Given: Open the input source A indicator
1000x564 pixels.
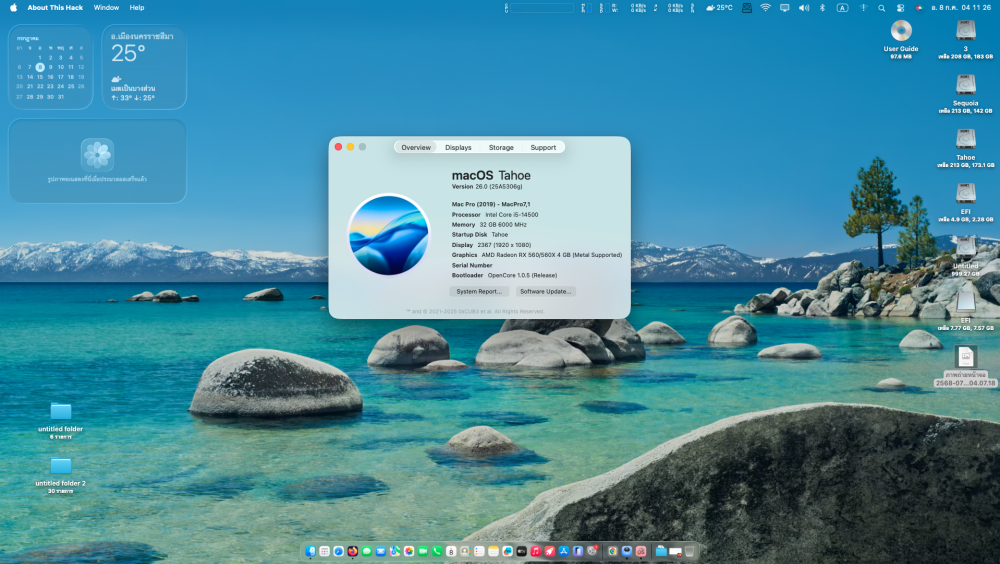Looking at the screenshot, I should (x=842, y=8).
